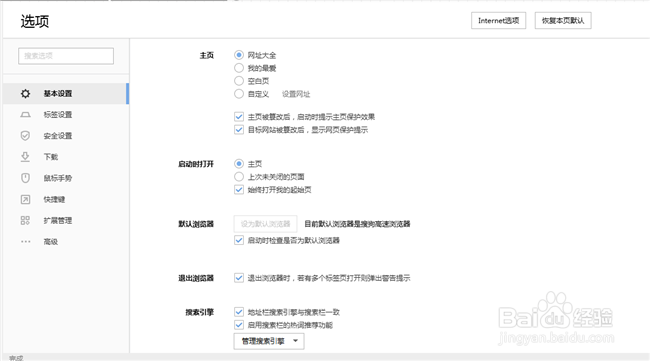Screen dimensions: 650x361
Task: Expand the 管理搜索引擎 dropdown
Action: pyautogui.click(x=269, y=341)
